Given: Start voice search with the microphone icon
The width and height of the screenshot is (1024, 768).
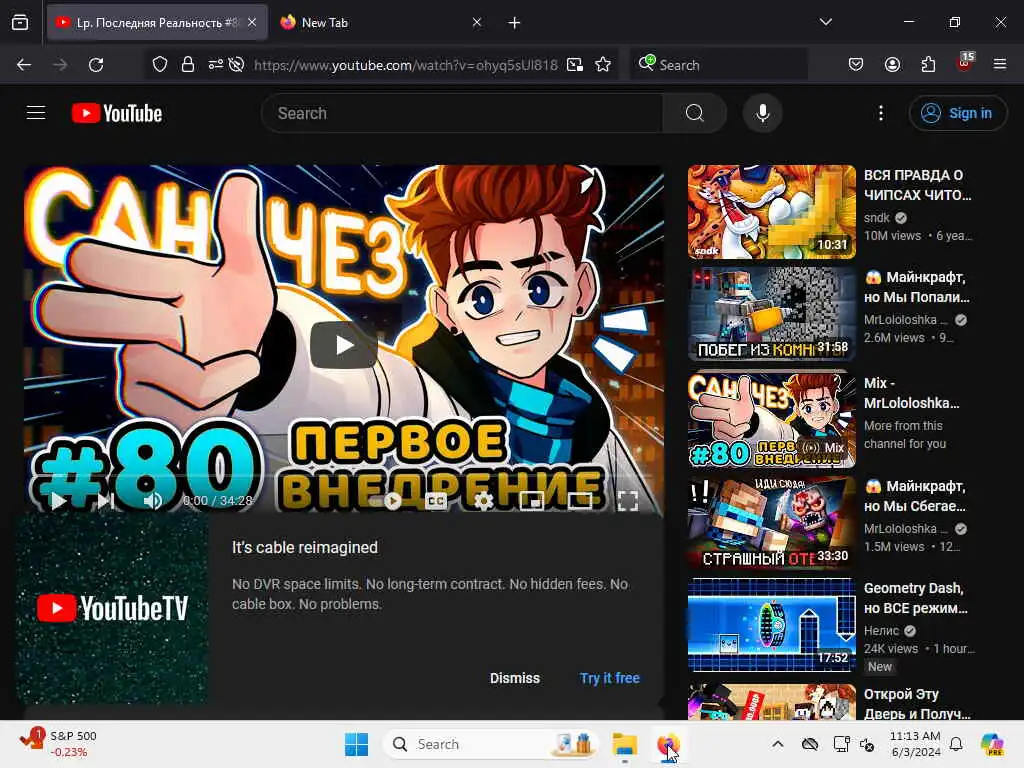Looking at the screenshot, I should click(x=762, y=113).
